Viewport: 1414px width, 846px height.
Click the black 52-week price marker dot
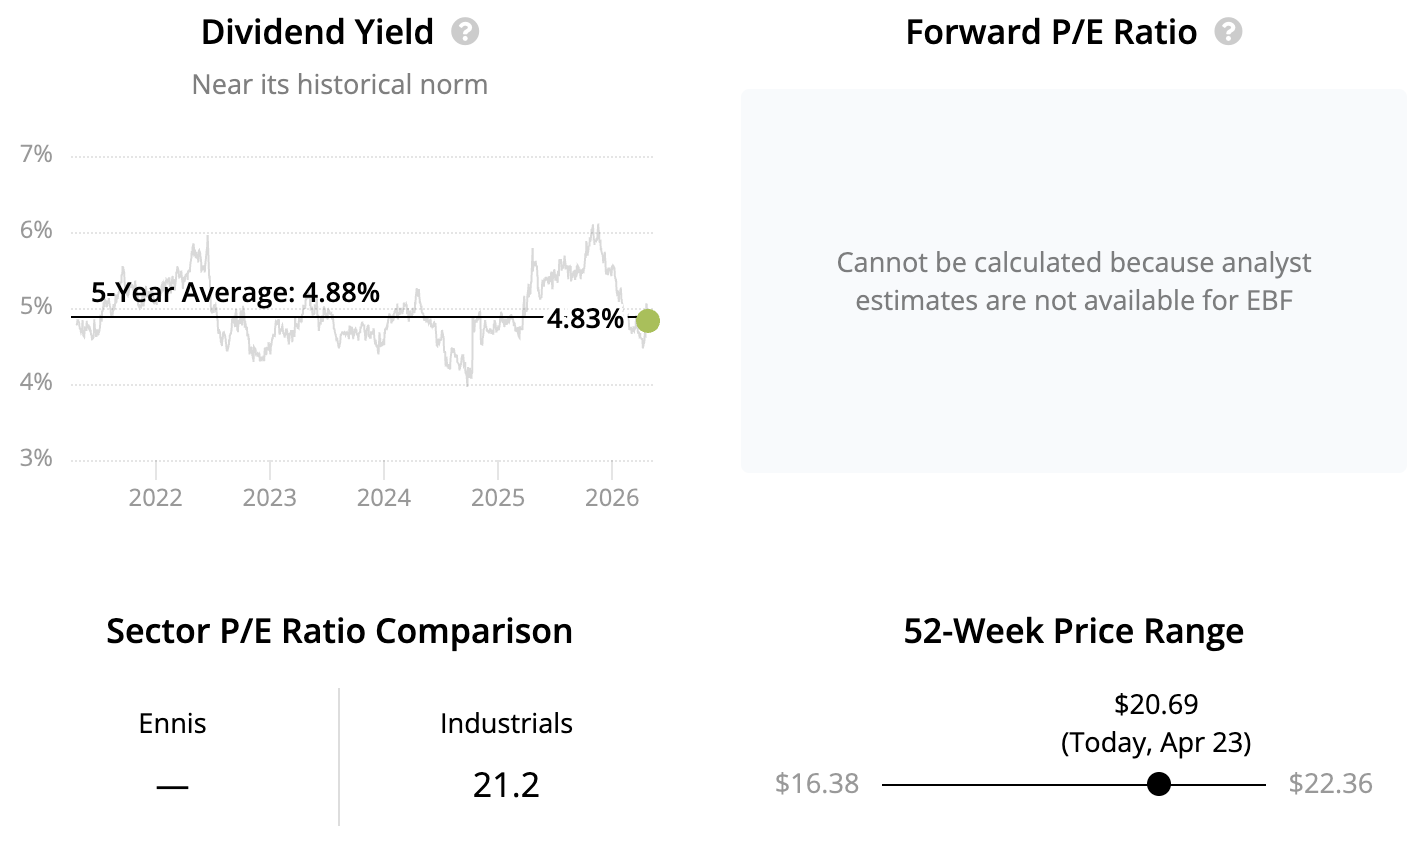1158,784
